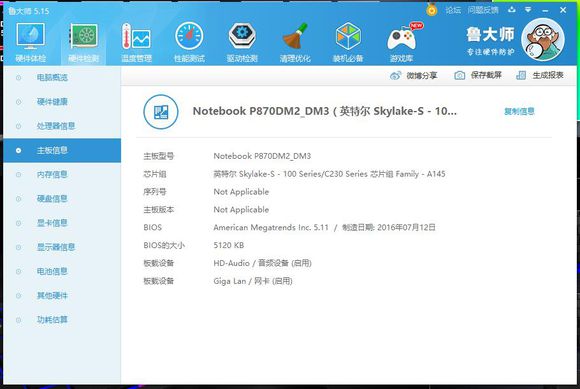Select the 硬件检测 hardware detection icon

click(84, 42)
